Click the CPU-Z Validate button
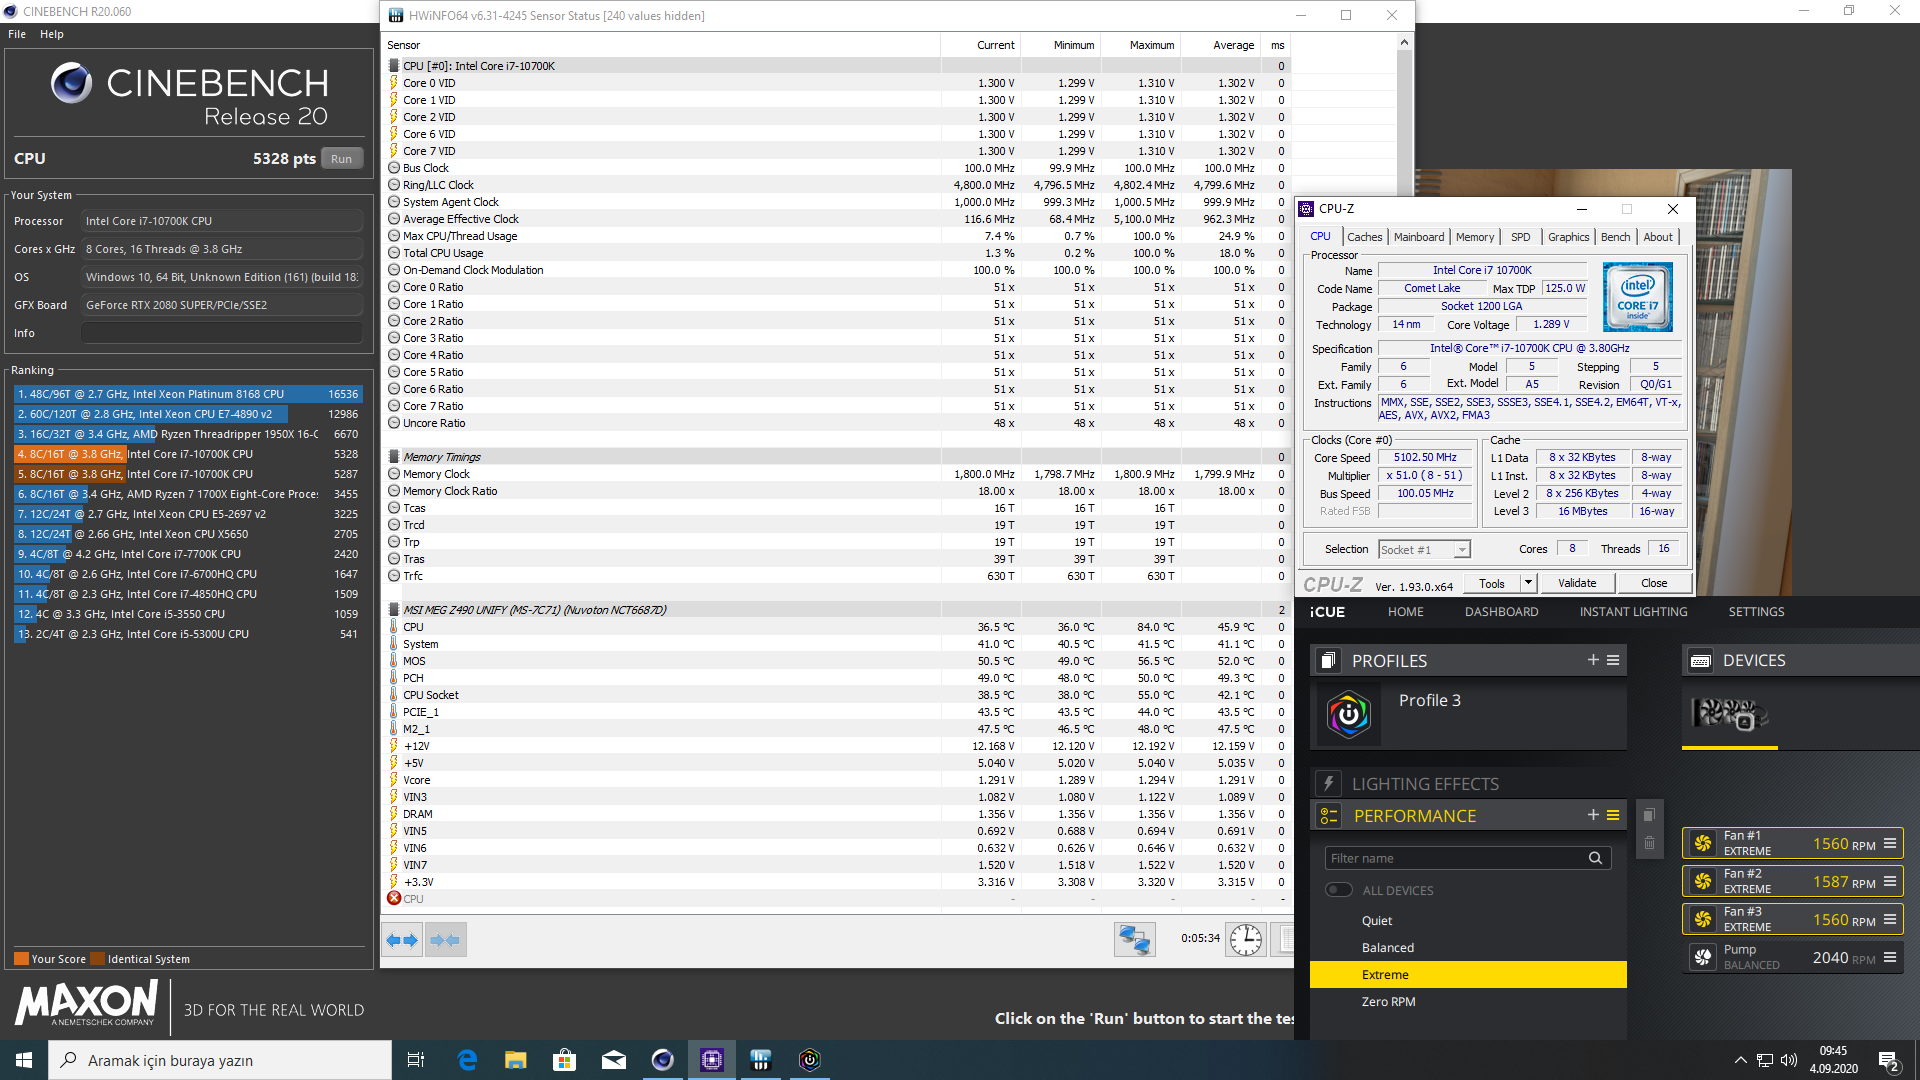1920x1080 pixels. click(1577, 583)
